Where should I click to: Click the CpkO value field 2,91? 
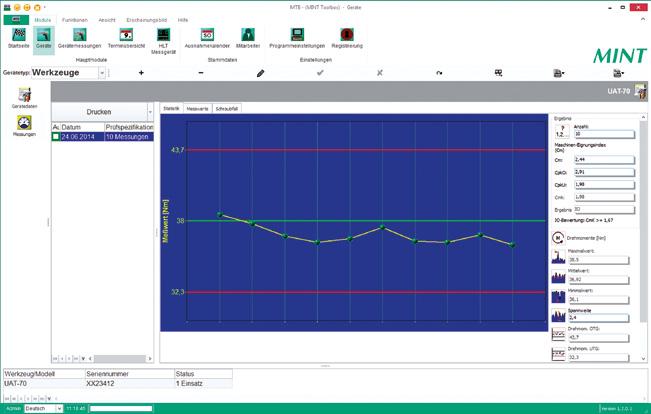click(x=604, y=172)
